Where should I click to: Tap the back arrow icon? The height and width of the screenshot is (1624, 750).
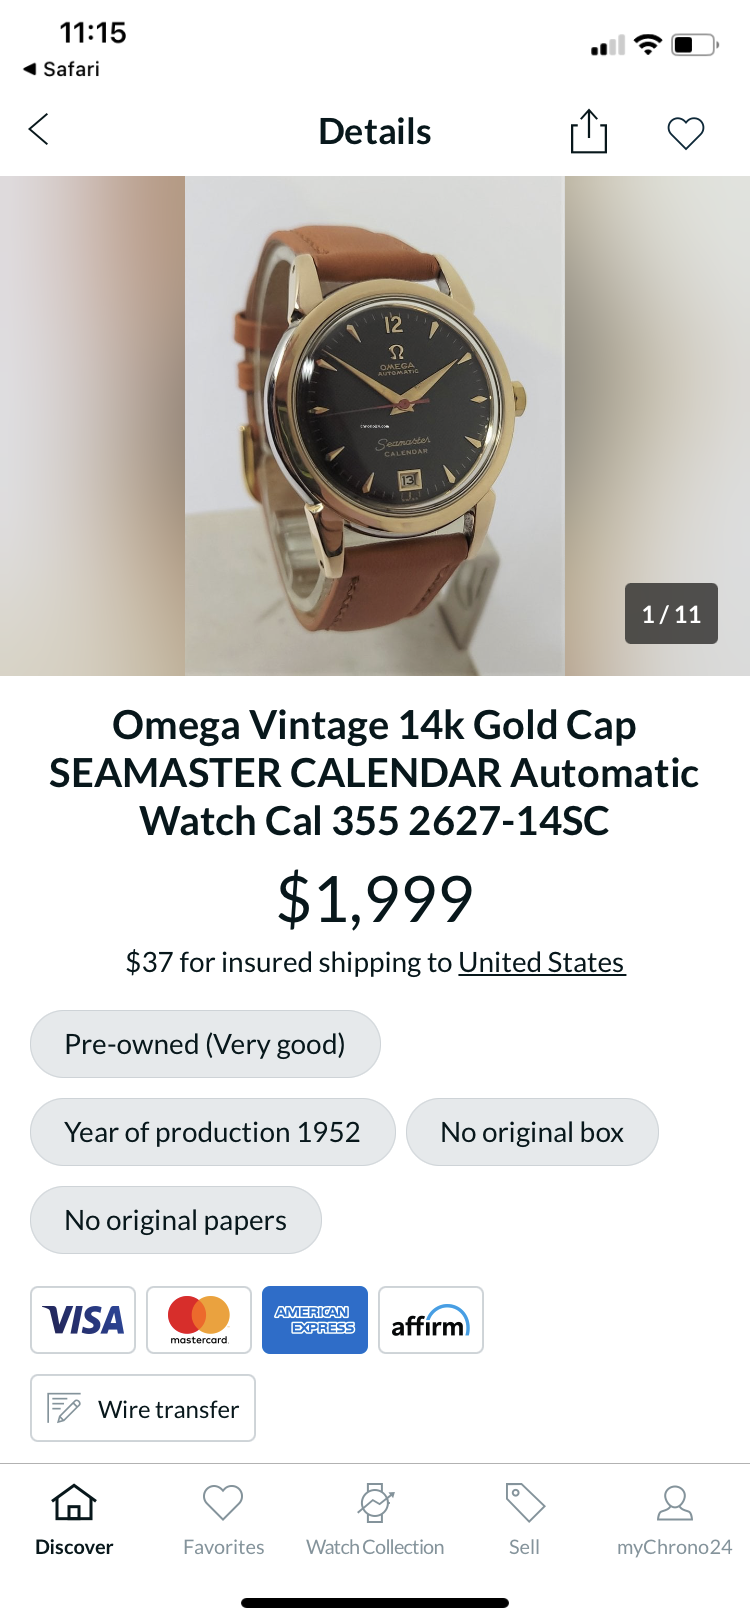[x=39, y=130]
